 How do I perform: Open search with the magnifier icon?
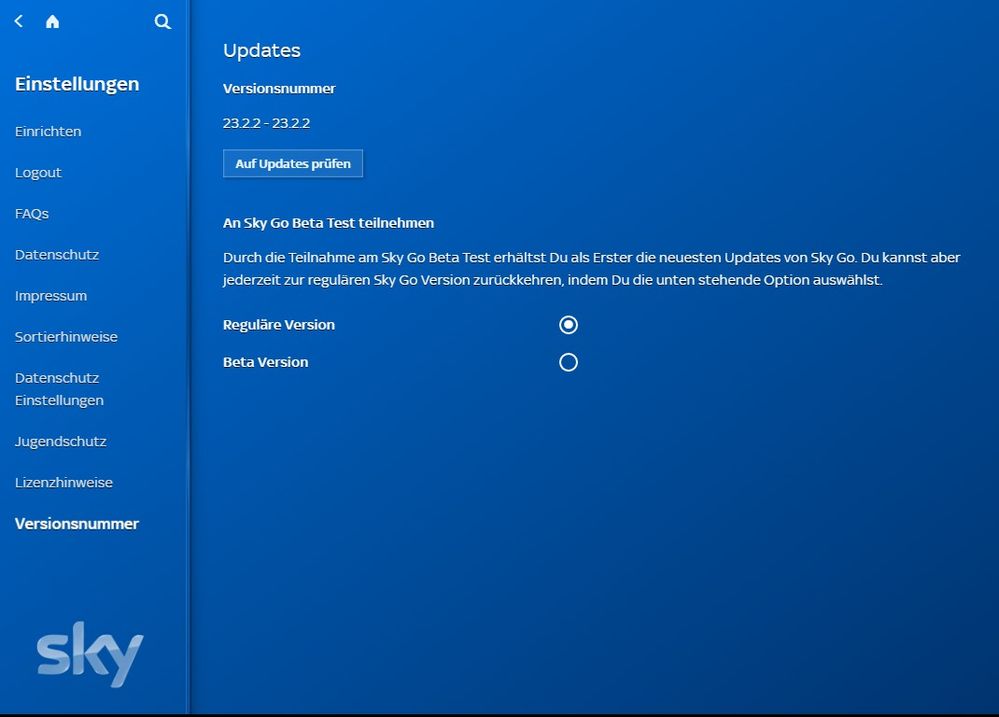click(162, 22)
